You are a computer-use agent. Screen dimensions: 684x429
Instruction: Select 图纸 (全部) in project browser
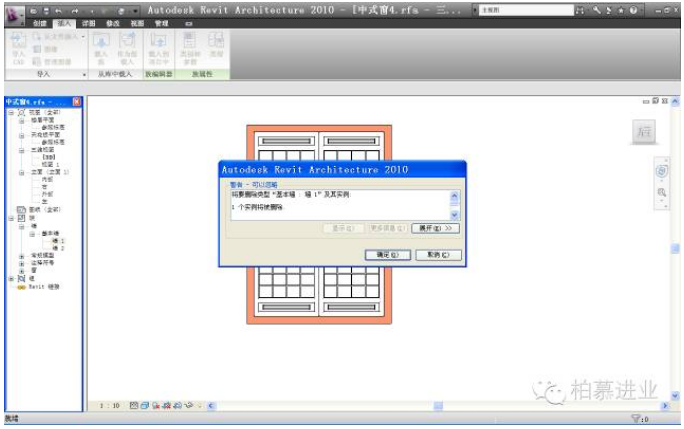point(44,209)
